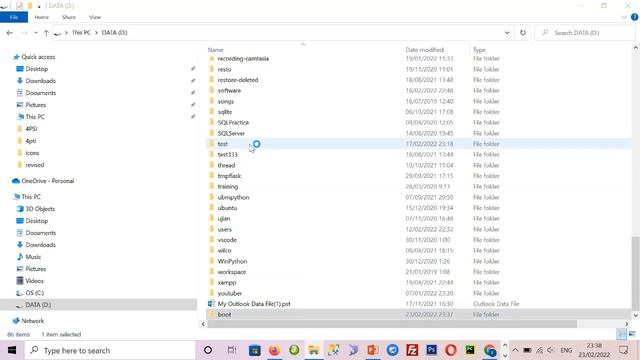The image size is (640, 360).
Task: Open FileZilla from the taskbar
Action: click(x=412, y=350)
